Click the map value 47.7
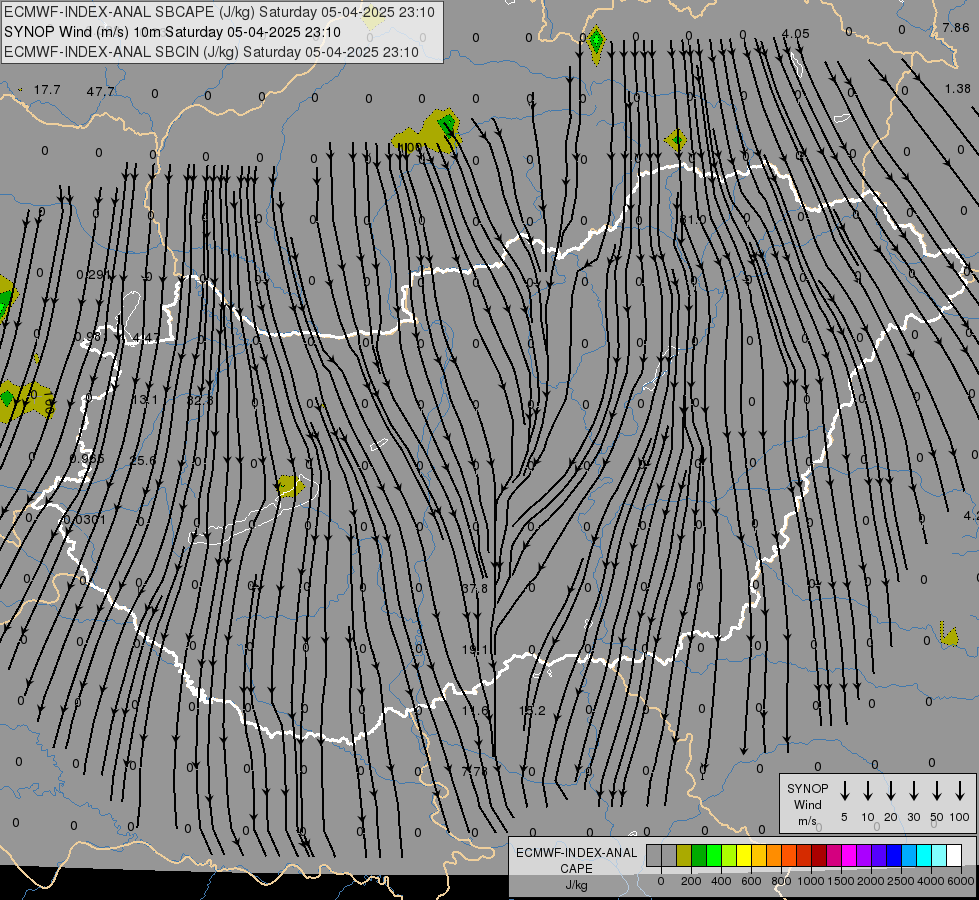The image size is (979, 900). [101, 92]
